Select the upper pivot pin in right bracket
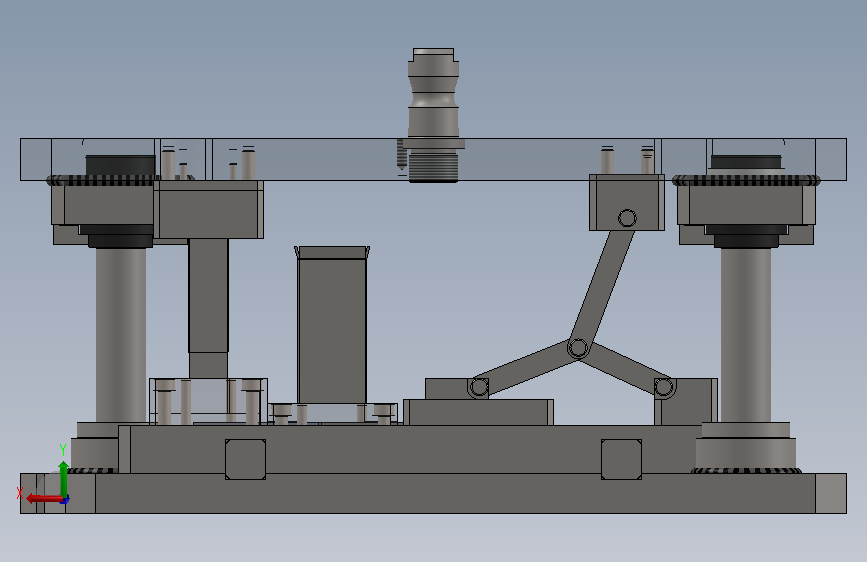Viewport: 867px width, 562px height. [x=627, y=218]
